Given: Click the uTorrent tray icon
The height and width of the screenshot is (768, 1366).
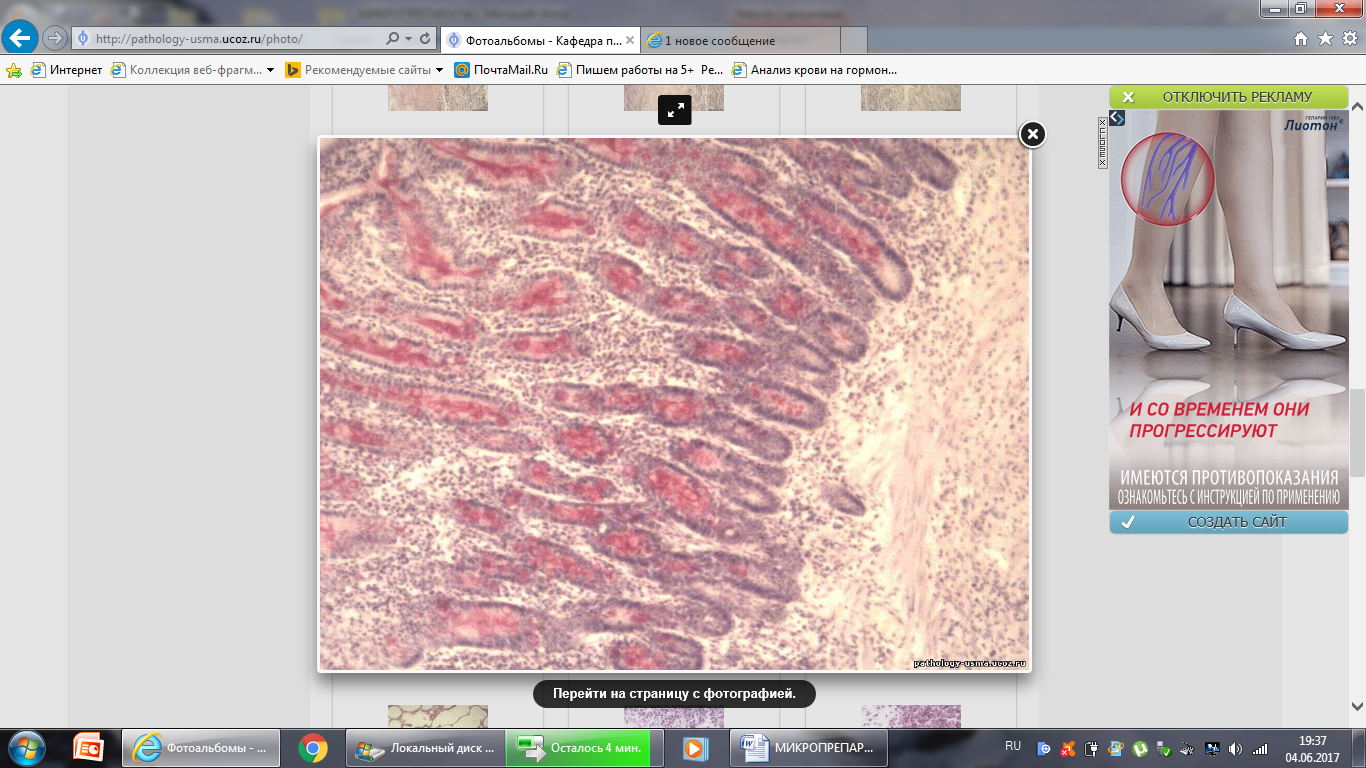Looking at the screenshot, I should 1141,748.
